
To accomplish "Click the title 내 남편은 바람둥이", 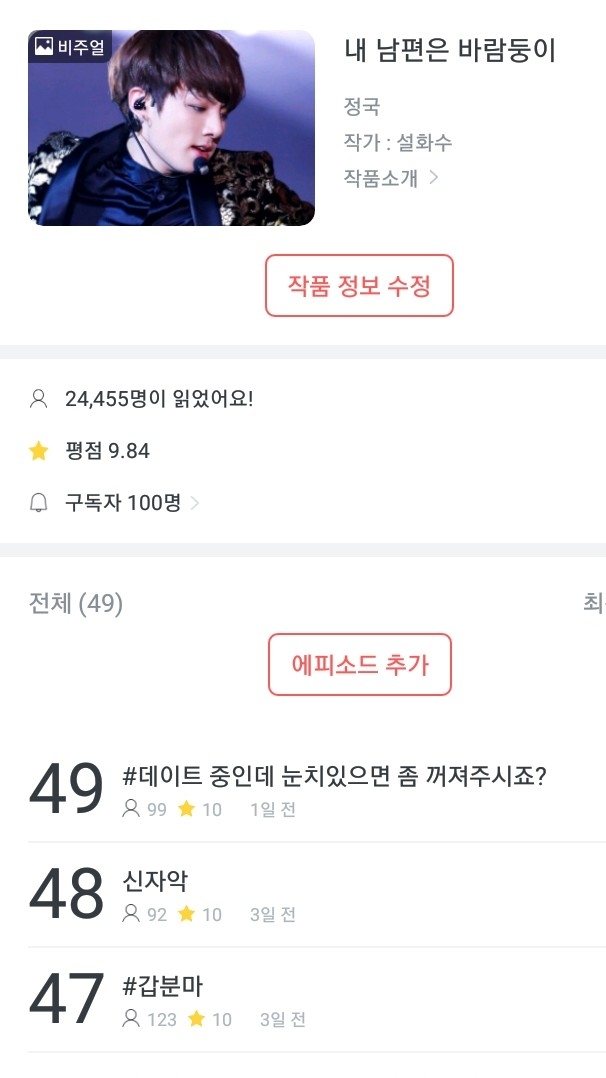I will pos(449,50).
